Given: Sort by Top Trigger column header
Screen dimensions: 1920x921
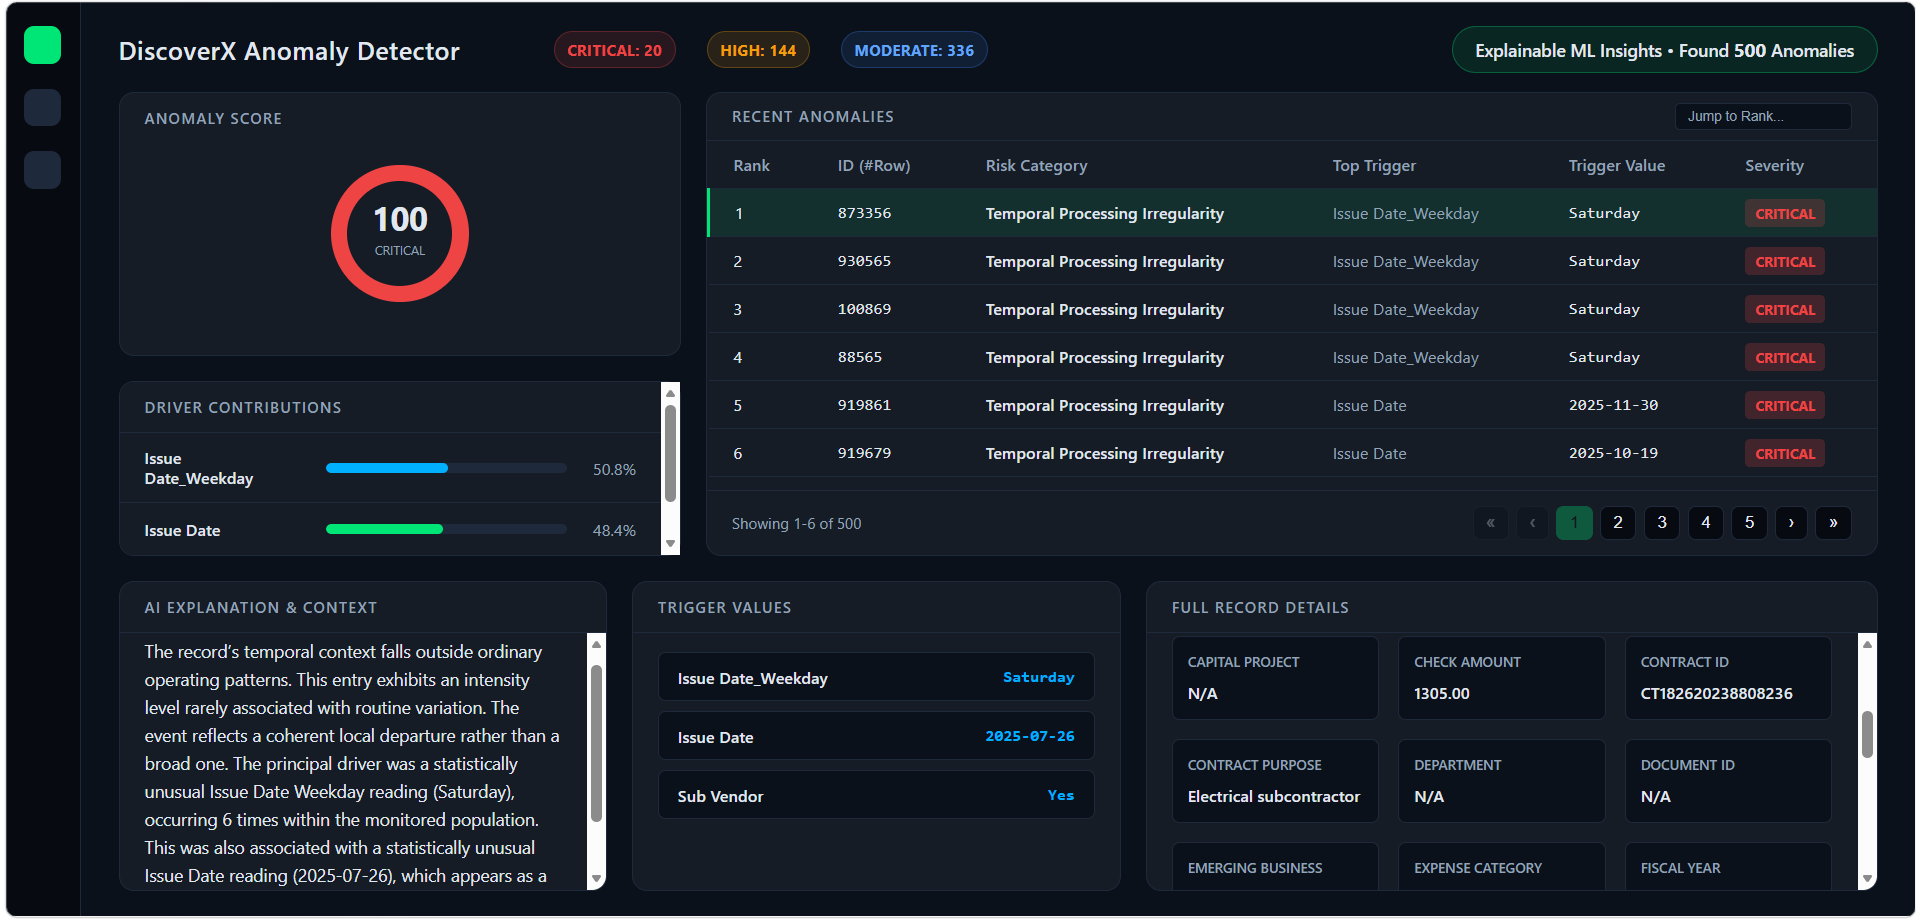Looking at the screenshot, I should tap(1374, 166).
